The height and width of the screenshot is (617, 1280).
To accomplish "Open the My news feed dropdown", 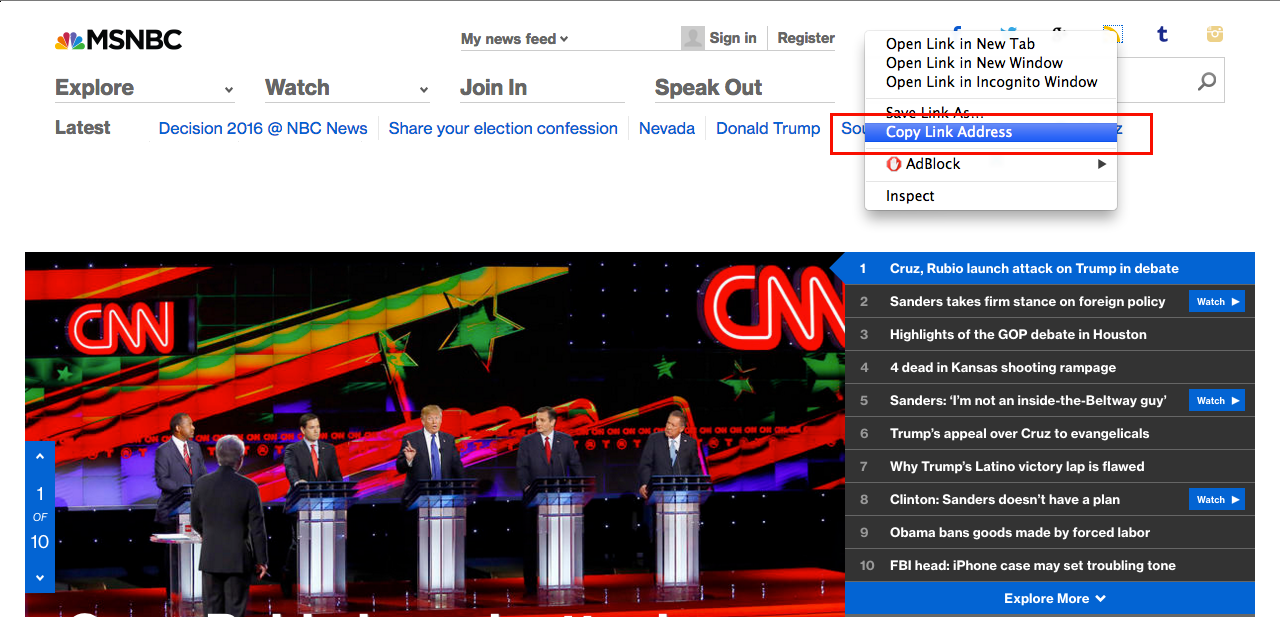I will click(x=513, y=38).
